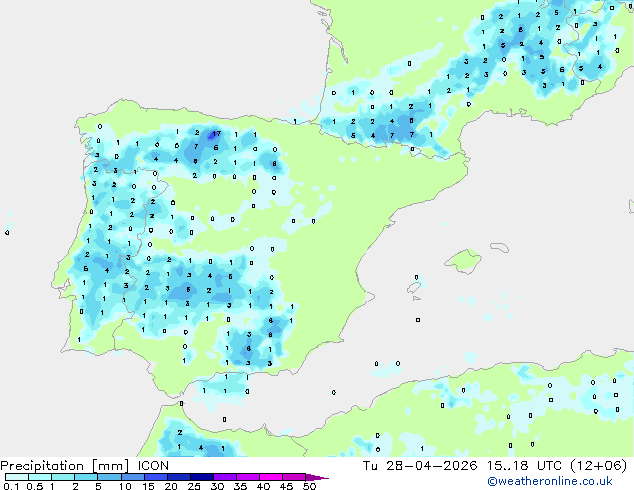Open the weatheronline.co.uk copyright link
The width and height of the screenshot is (634, 490).
(550, 481)
